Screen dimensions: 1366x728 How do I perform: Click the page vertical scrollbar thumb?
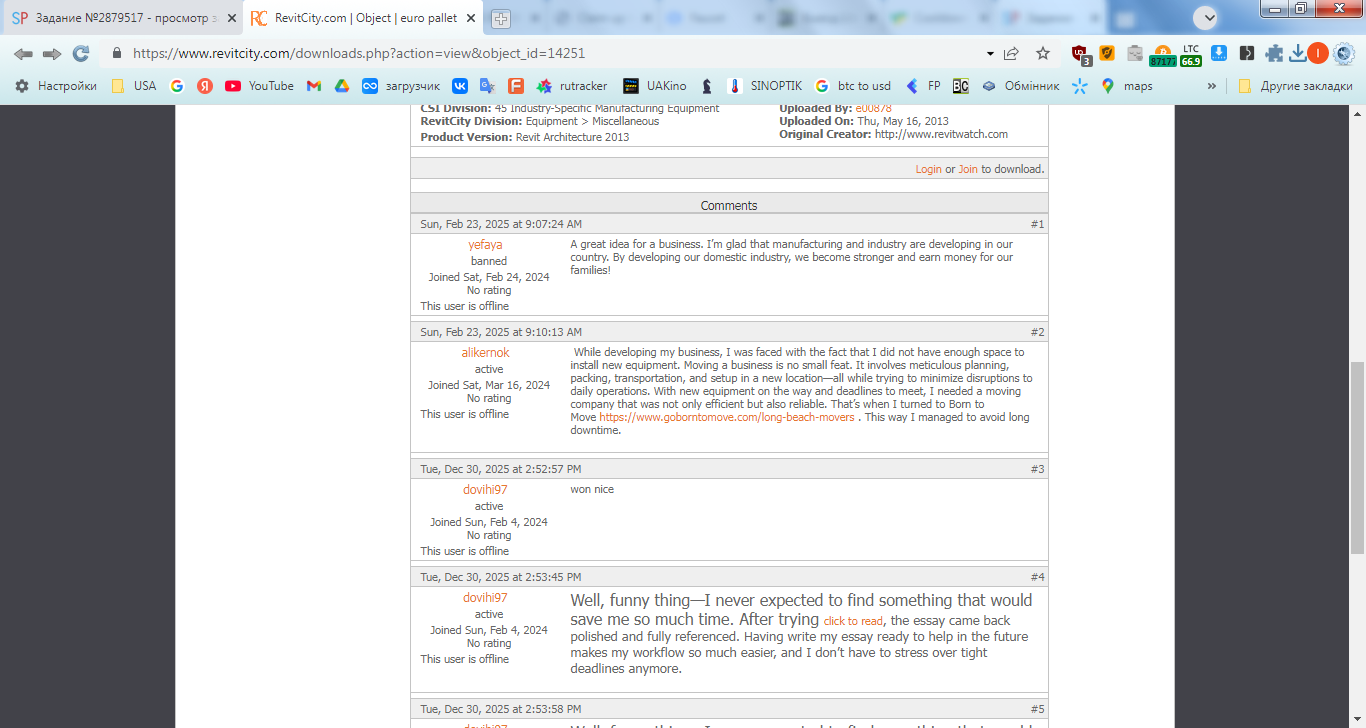click(1357, 457)
